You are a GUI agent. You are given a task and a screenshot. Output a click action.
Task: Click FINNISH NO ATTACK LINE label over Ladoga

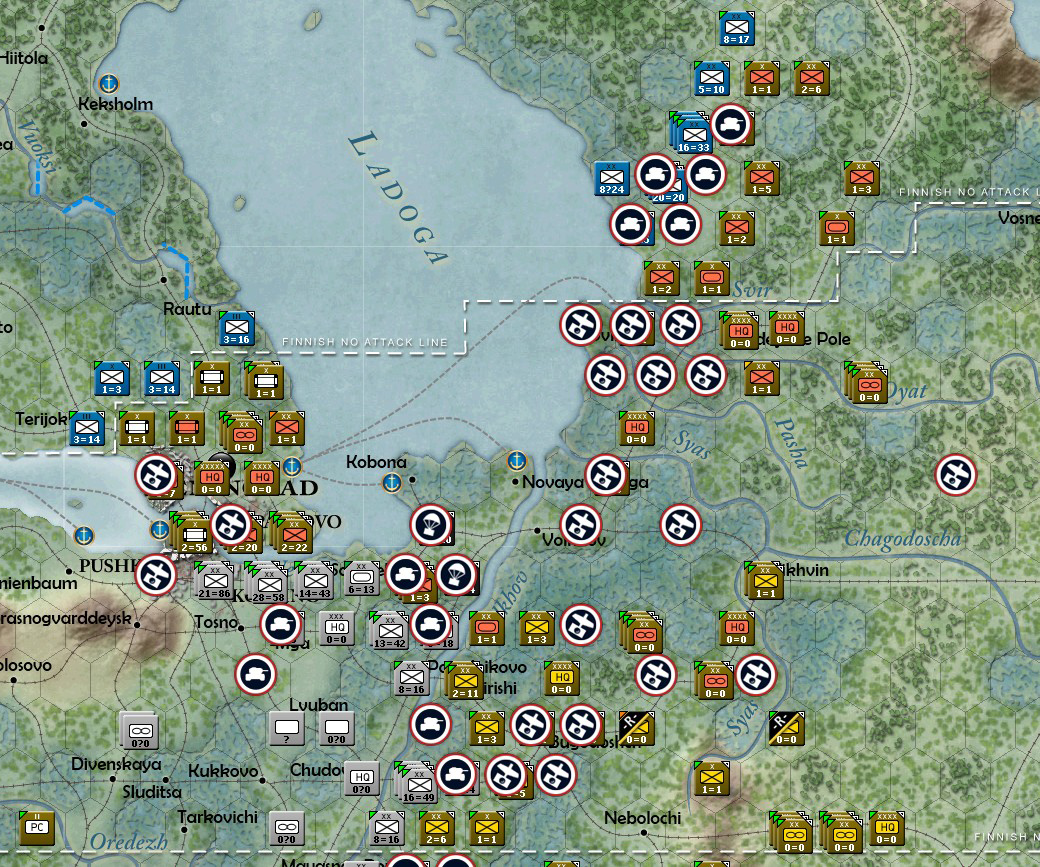point(365,342)
